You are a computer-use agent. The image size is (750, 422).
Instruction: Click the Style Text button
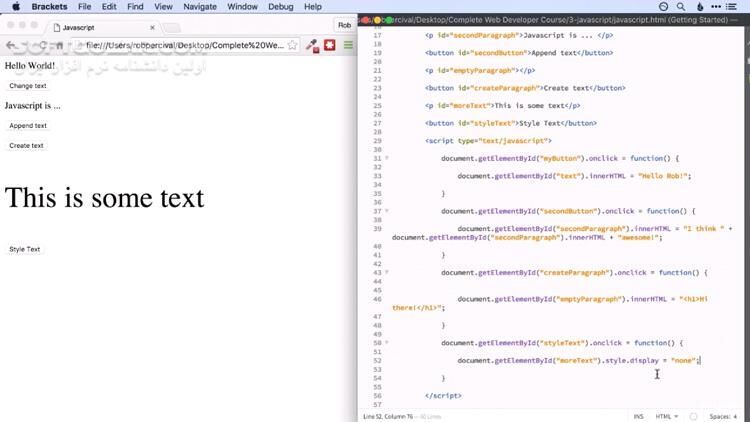pyautogui.click(x=24, y=249)
